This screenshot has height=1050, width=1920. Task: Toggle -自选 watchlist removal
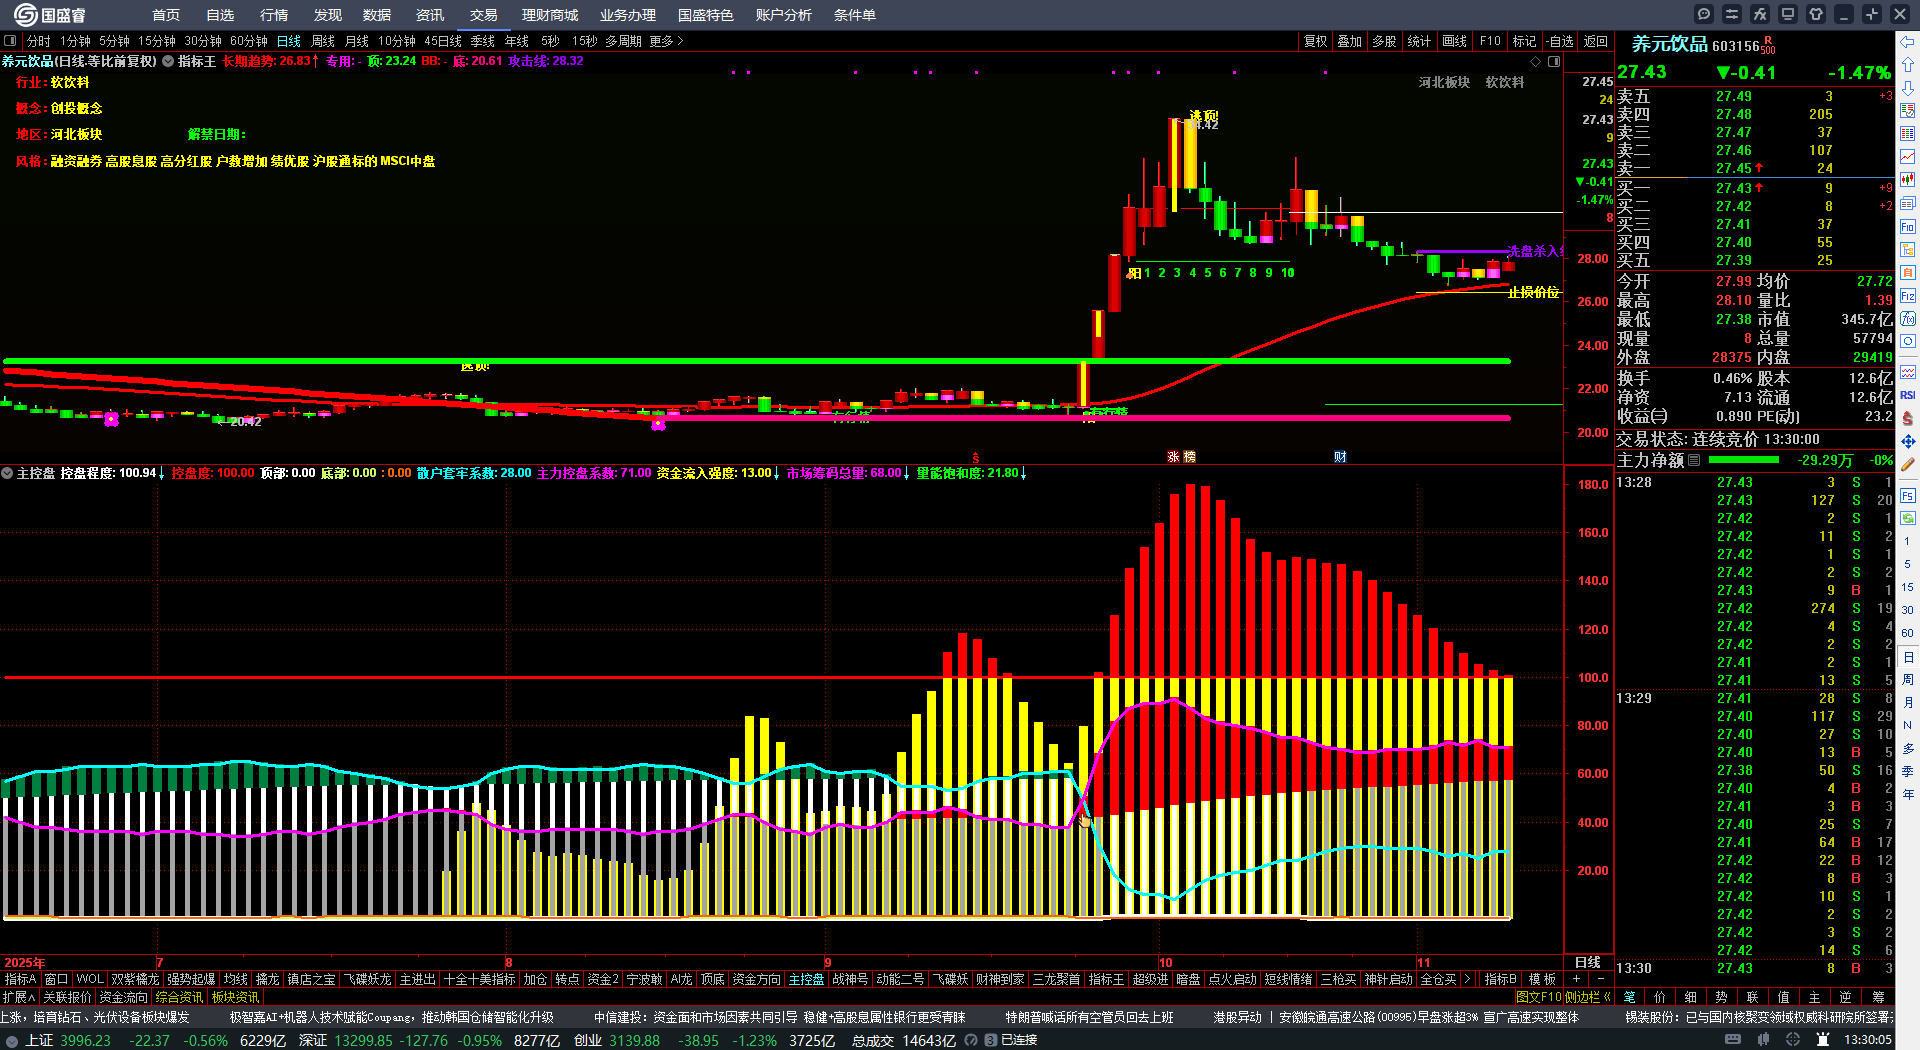[1560, 41]
